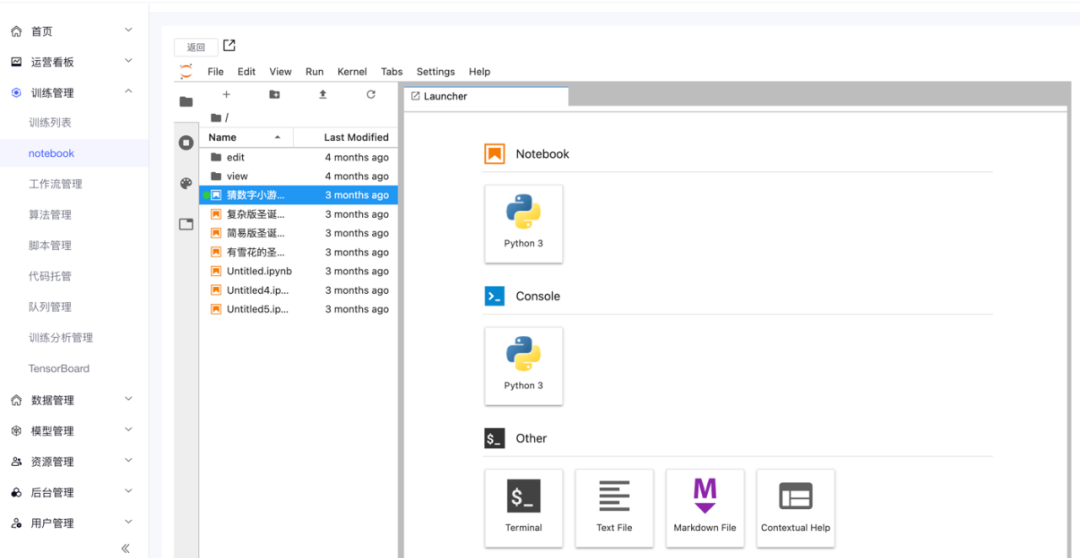
Task: Expand the 模型管理 menu chevron
Action: coord(128,429)
